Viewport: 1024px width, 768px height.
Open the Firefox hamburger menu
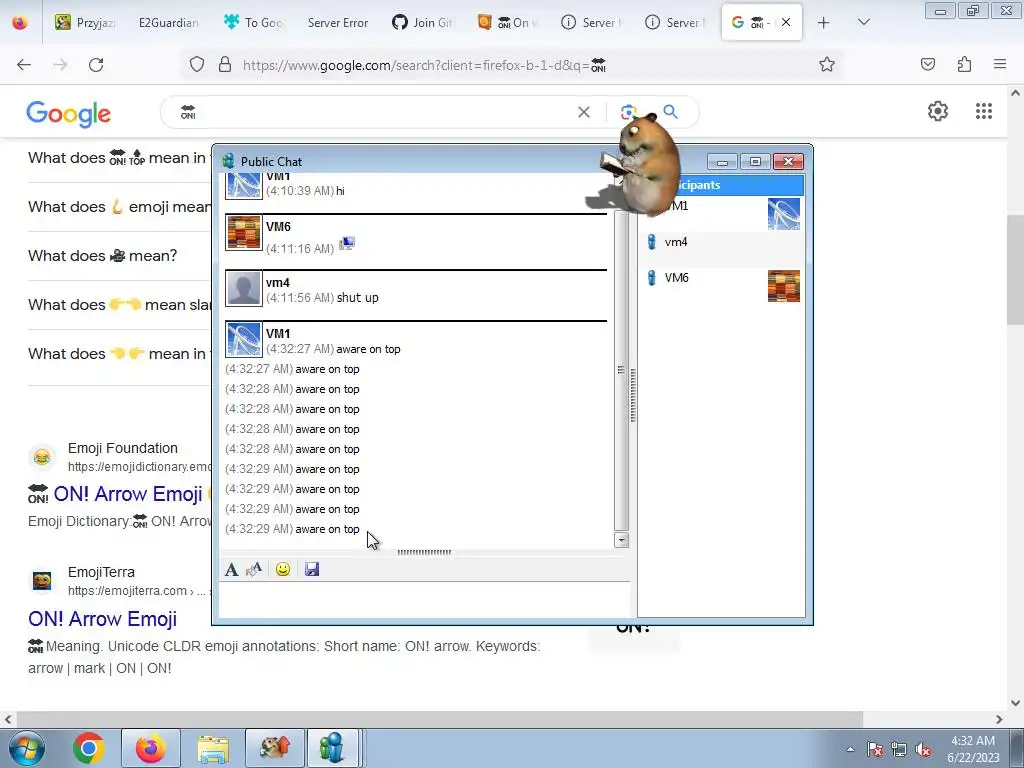(1000, 64)
